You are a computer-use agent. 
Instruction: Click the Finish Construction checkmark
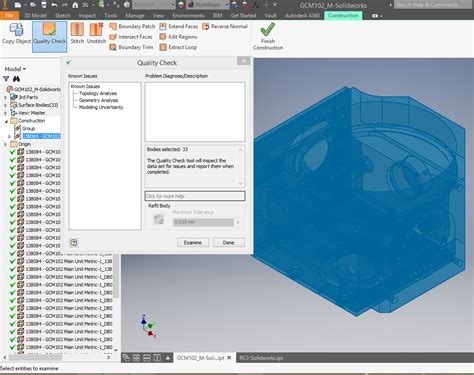[x=268, y=36]
